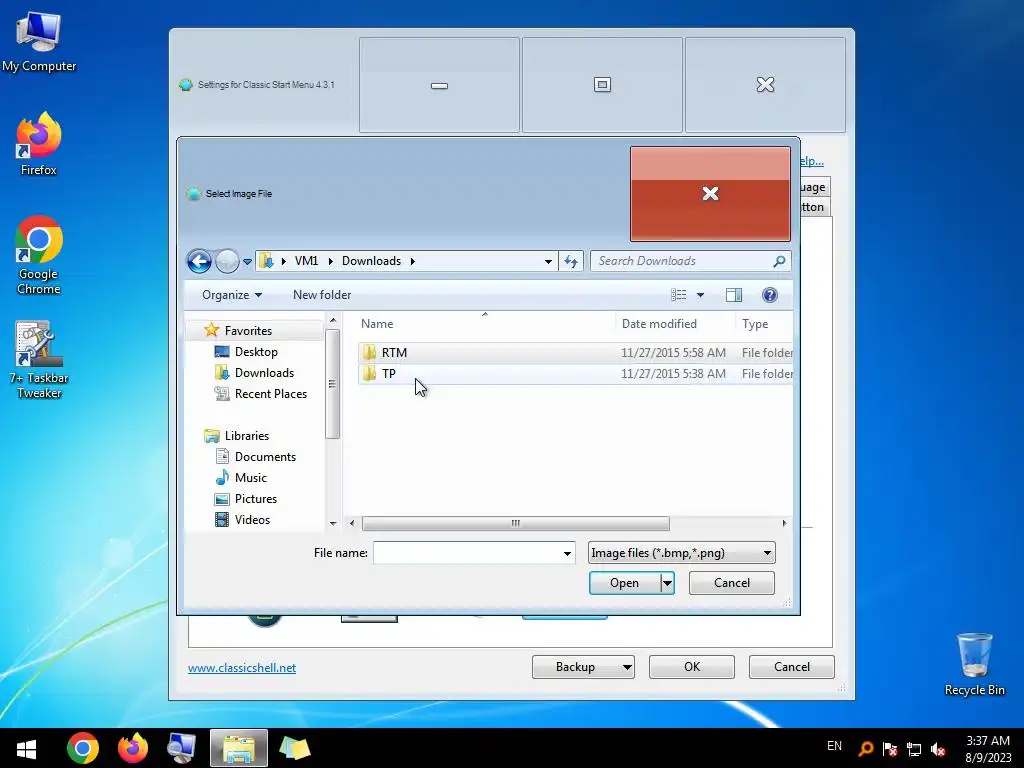
Task: Click horizontal scrollbar left arrow
Action: click(352, 523)
